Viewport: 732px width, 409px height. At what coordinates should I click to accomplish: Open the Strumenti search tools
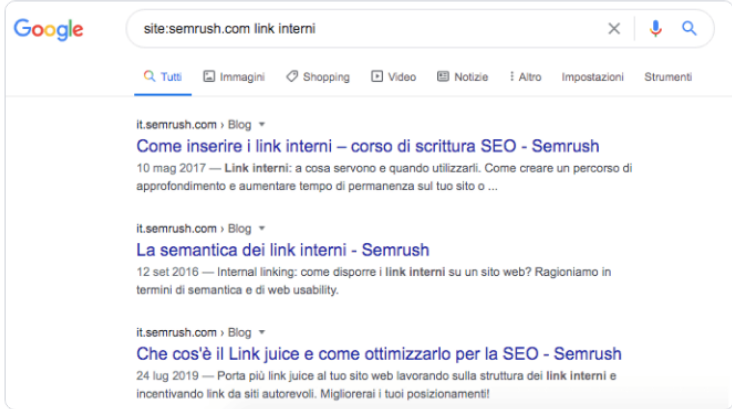click(x=668, y=77)
